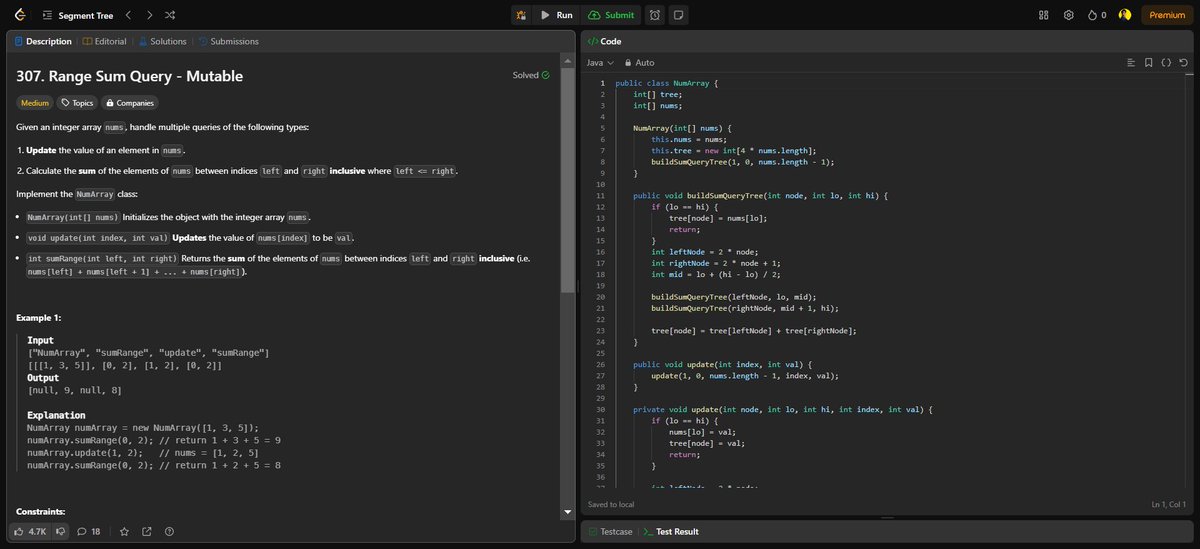This screenshot has height=549, width=1200.
Task: Like the problem with thumbs up 4.7K
Action: [x=31, y=531]
